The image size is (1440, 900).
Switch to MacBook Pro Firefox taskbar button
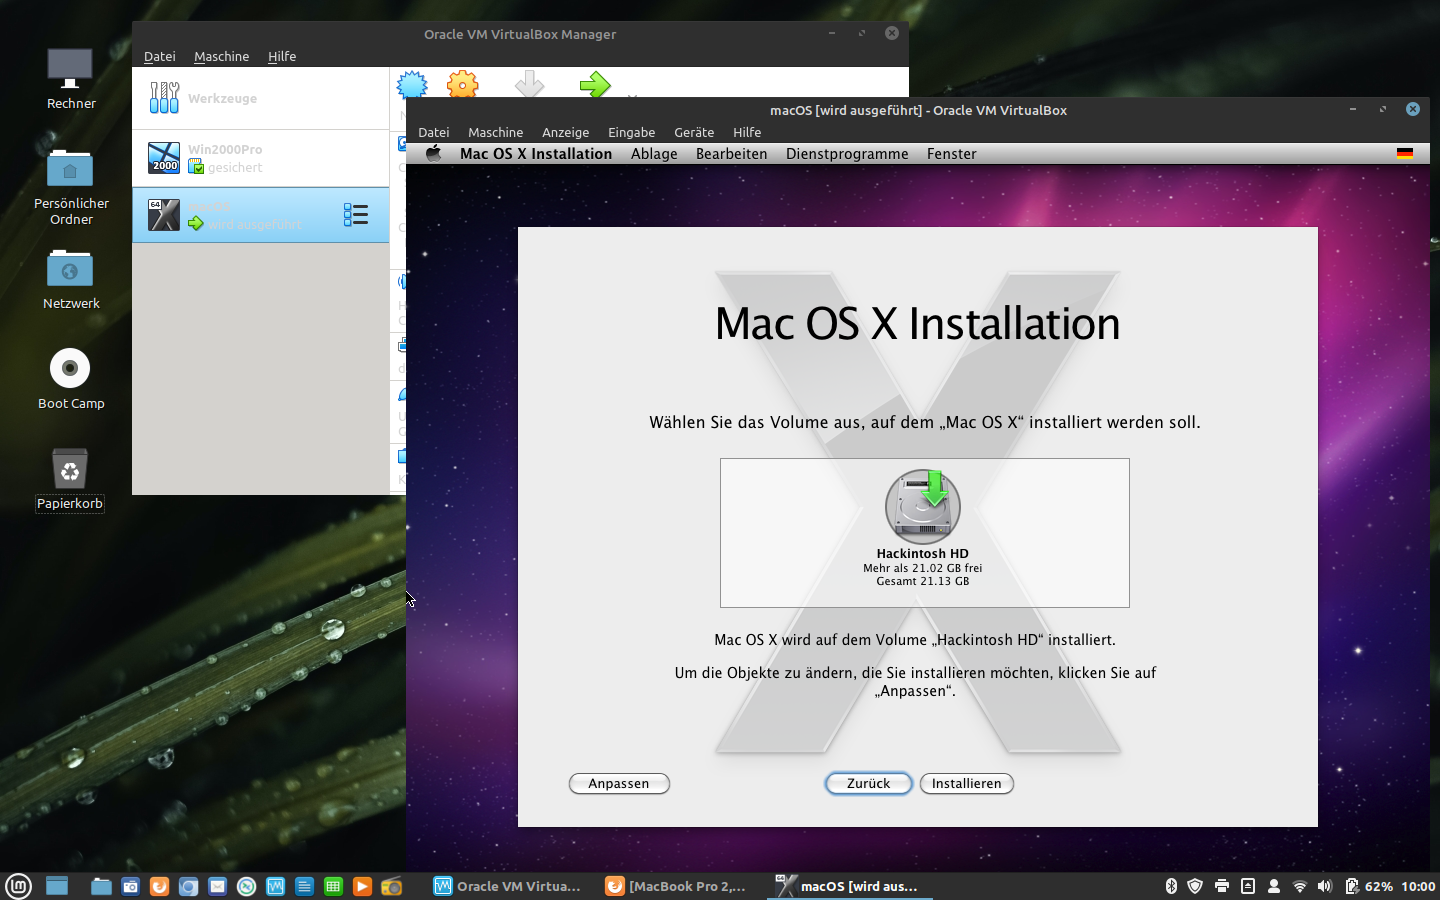coord(677,886)
